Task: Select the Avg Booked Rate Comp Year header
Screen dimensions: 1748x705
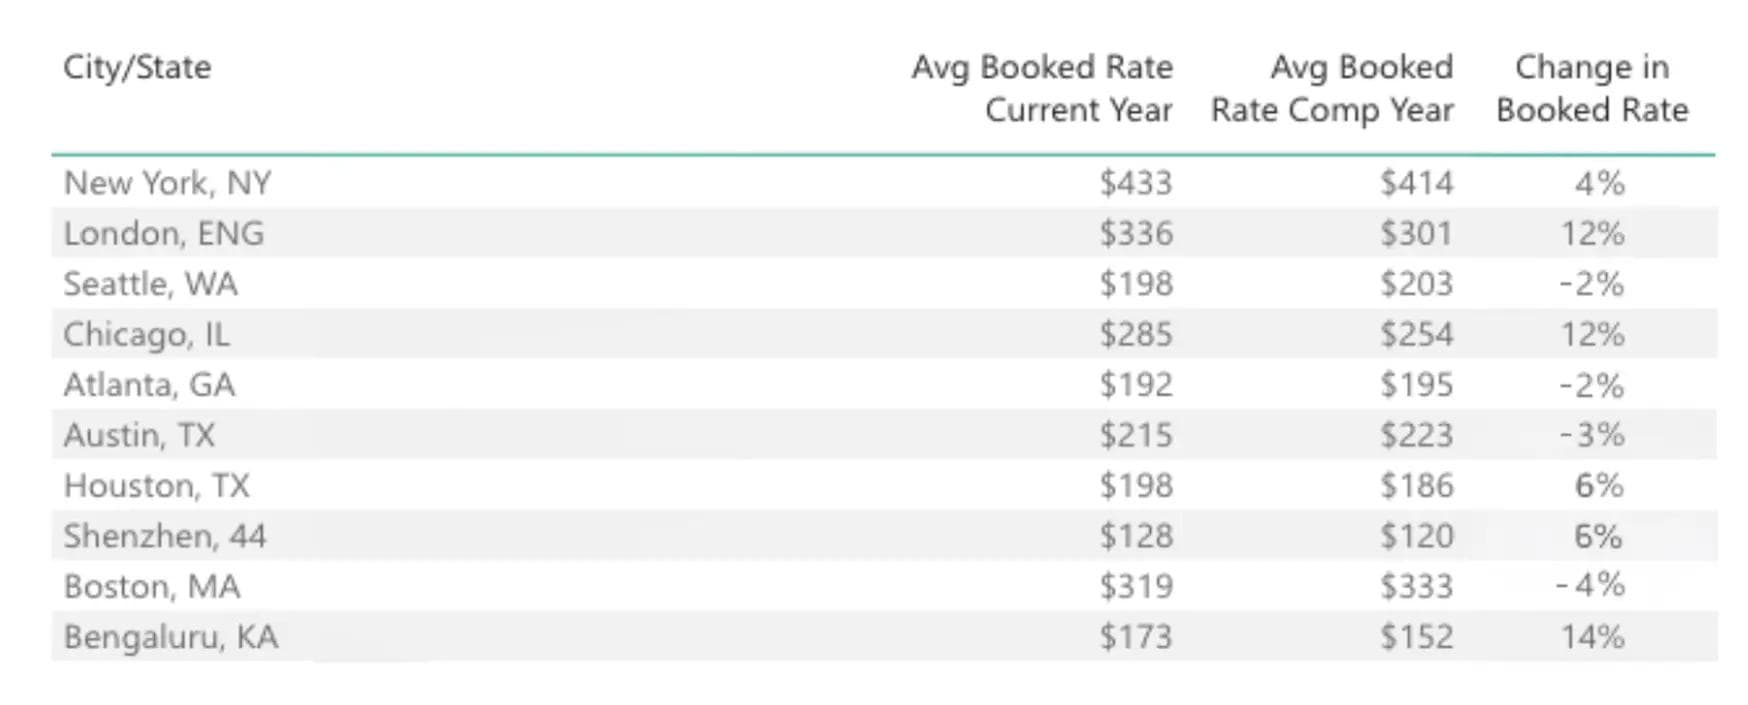Action: click(x=1332, y=88)
